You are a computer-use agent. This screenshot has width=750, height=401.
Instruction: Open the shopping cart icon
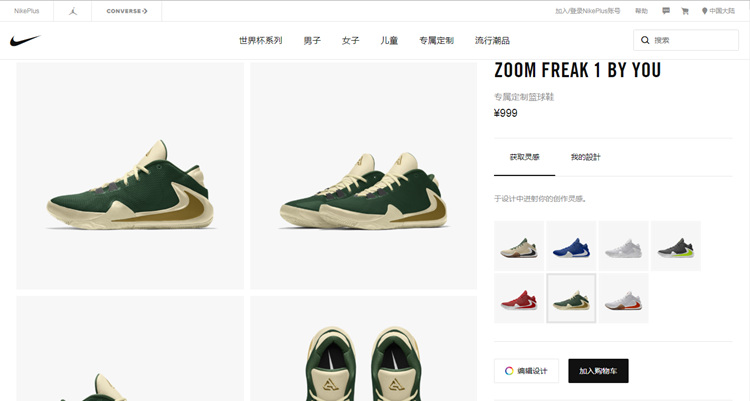click(x=685, y=11)
